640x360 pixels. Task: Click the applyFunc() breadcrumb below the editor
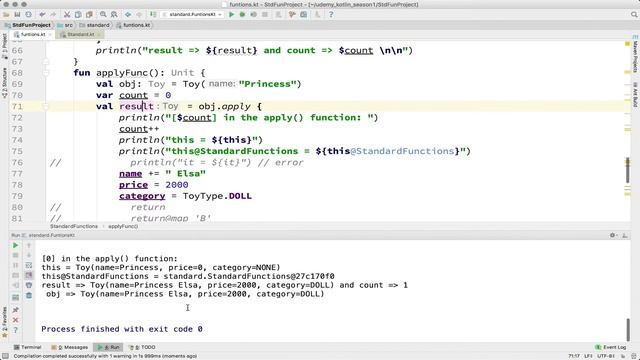pos(123,226)
